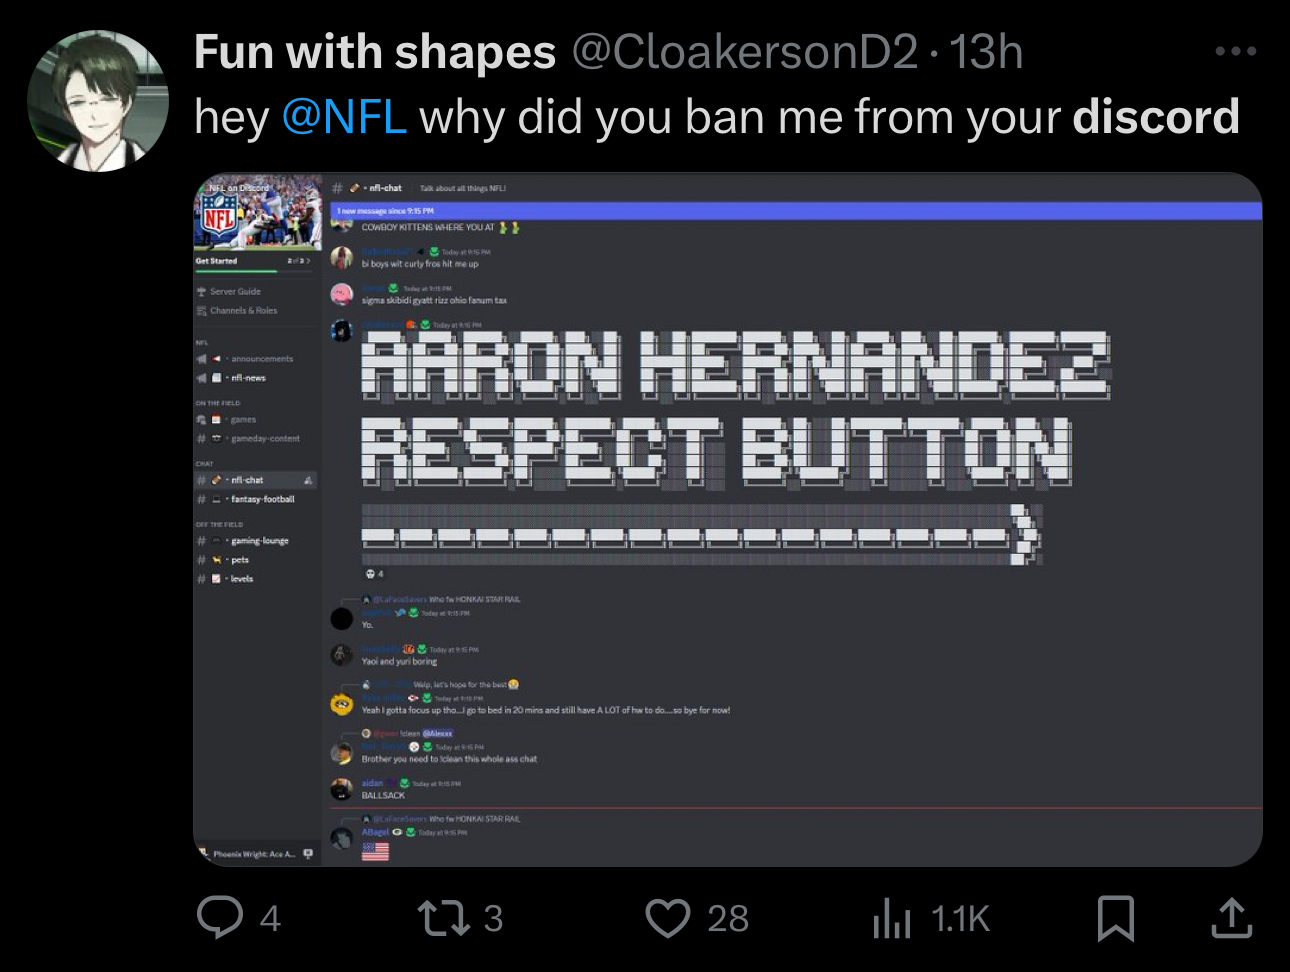The image size is (1290, 972).
Task: Click the skull reaction with 4 count
Action: (374, 574)
